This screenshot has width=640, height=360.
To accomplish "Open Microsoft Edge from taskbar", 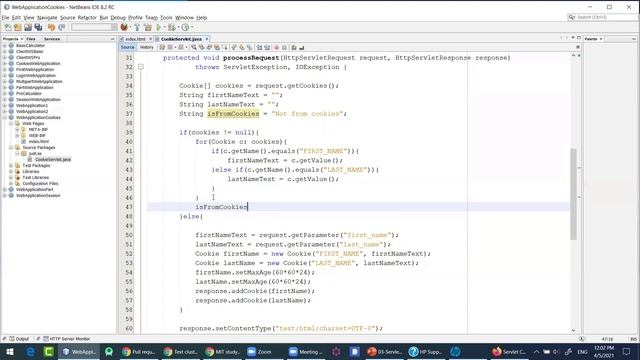I will (30, 351).
